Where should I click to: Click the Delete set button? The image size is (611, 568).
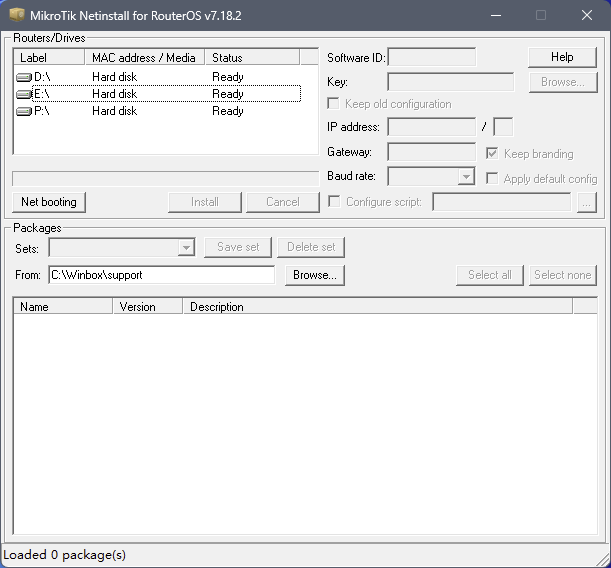click(x=311, y=247)
